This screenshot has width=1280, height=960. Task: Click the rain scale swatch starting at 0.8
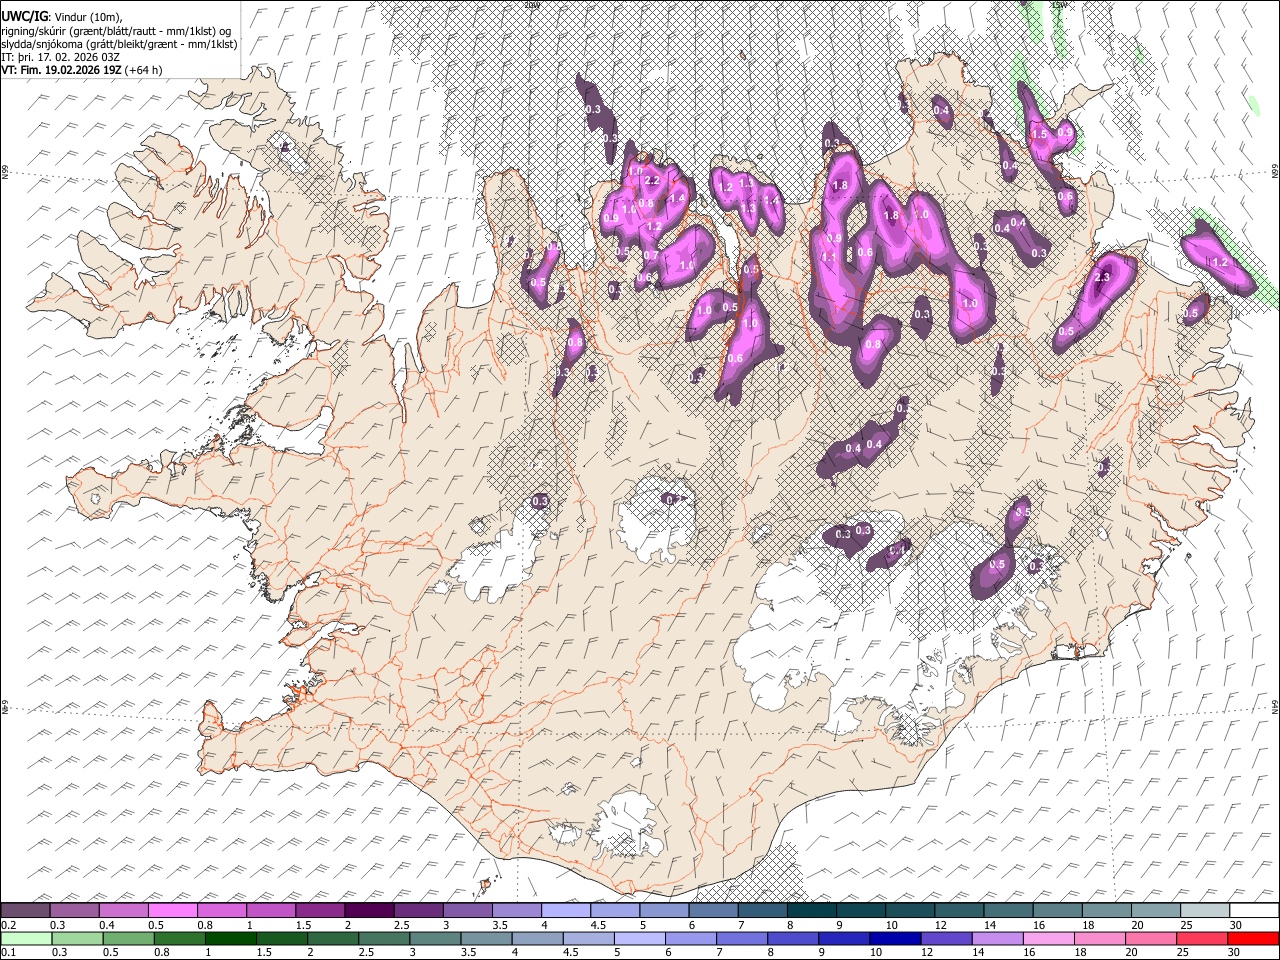tap(179, 938)
